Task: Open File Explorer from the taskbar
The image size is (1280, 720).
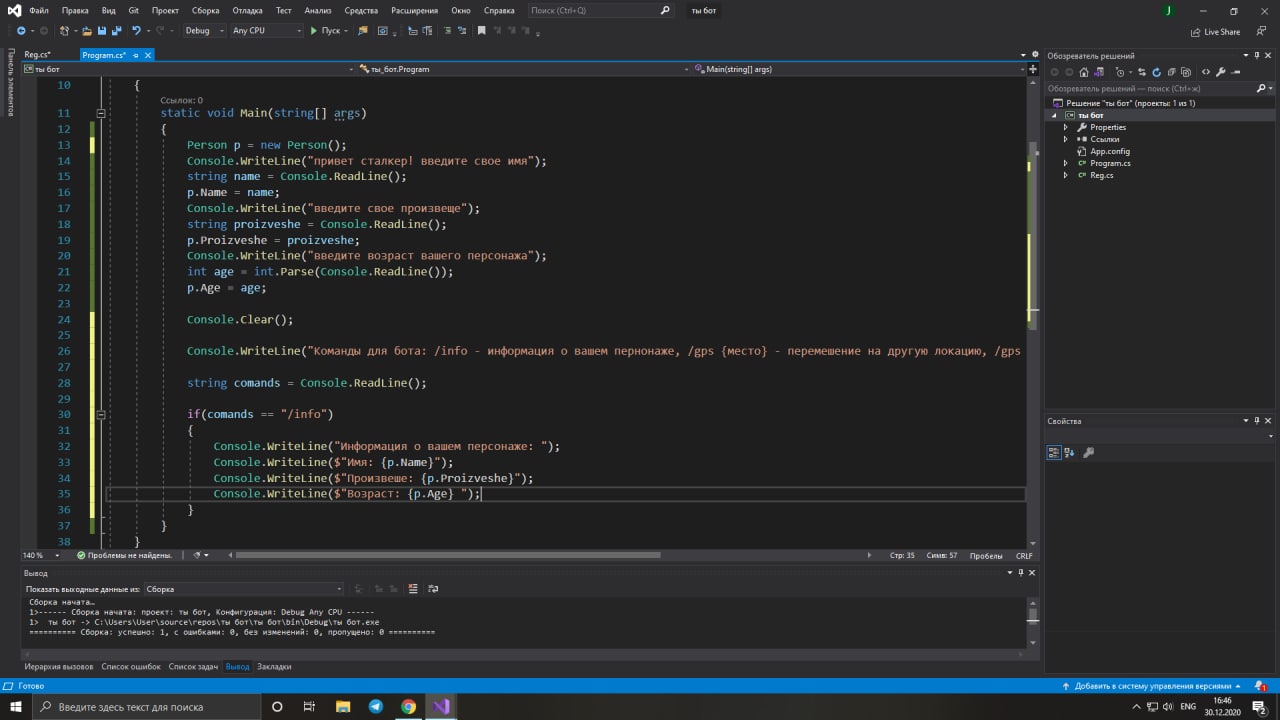Action: 342,706
